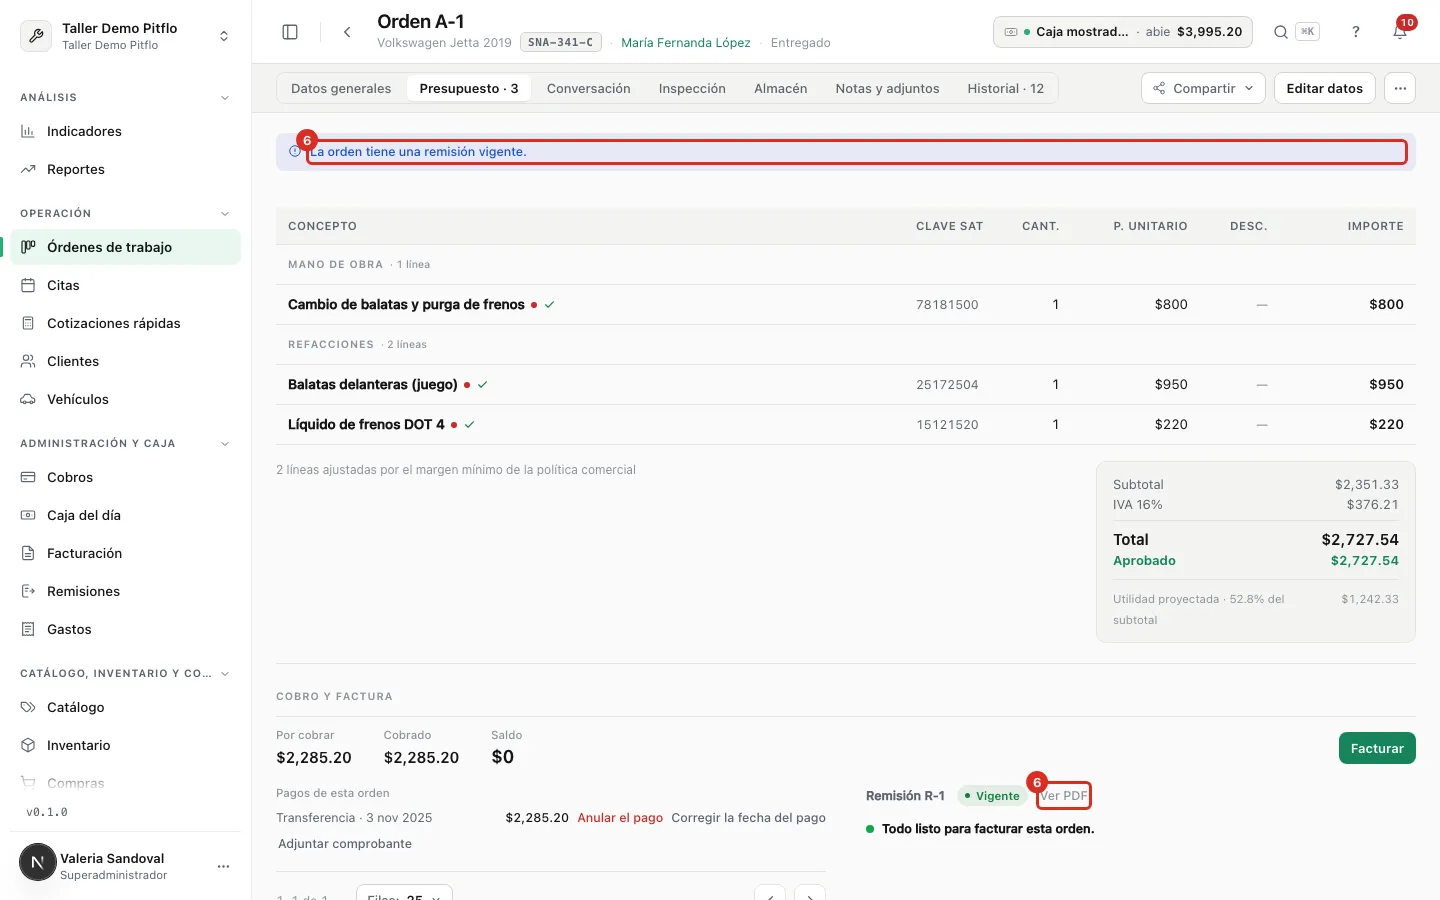1440x900 pixels.
Task: Click the Reportes trend icon
Action: [x=28, y=169]
